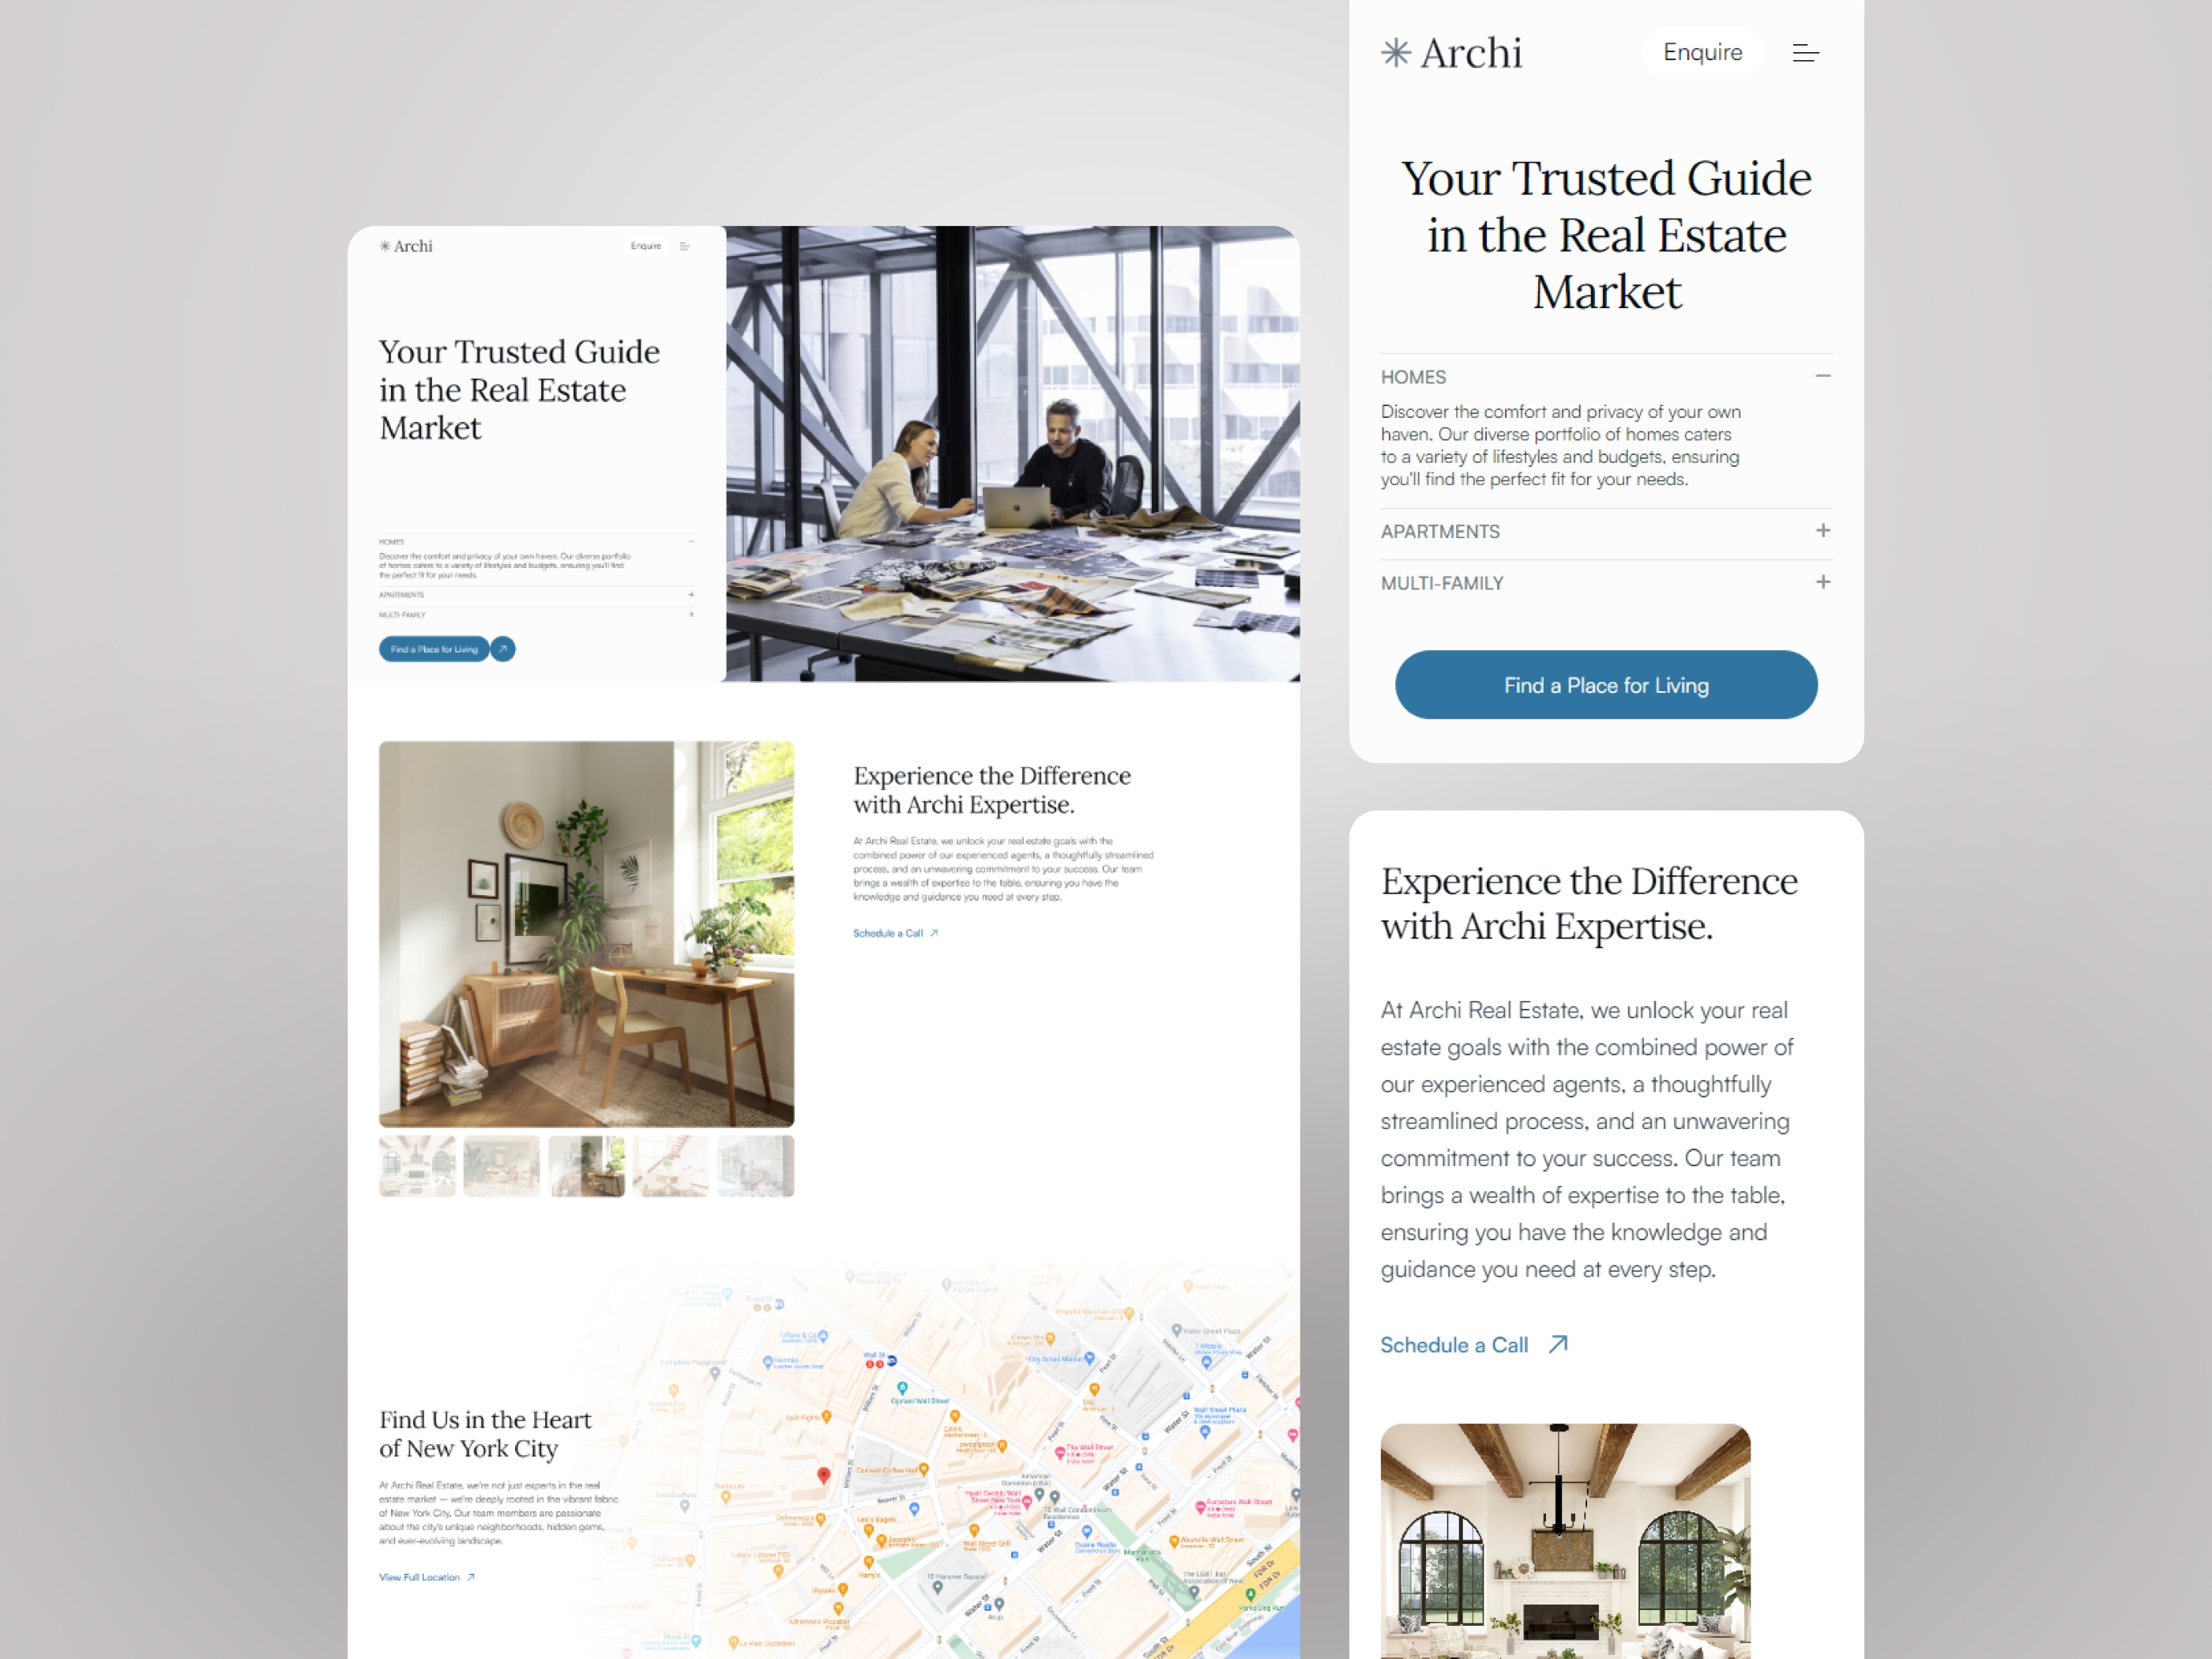
Task: Click the Enquire navigation icon
Action: coord(1702,52)
